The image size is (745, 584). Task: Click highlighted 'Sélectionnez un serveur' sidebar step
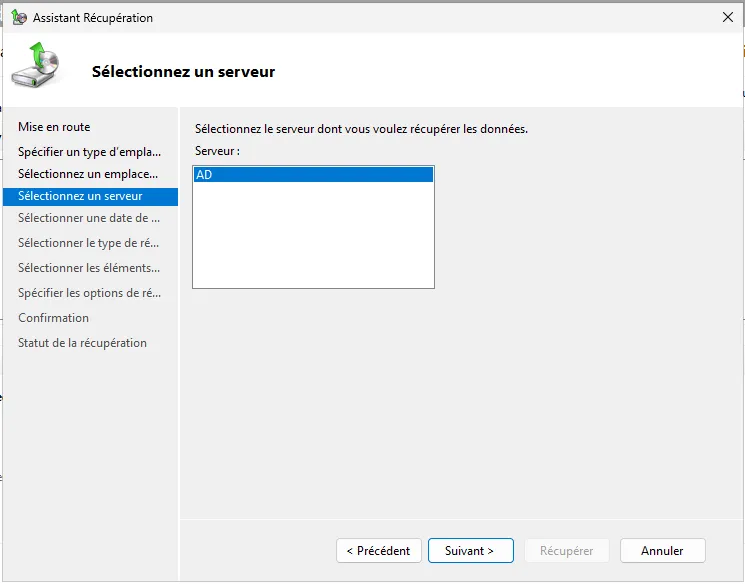(x=80, y=196)
